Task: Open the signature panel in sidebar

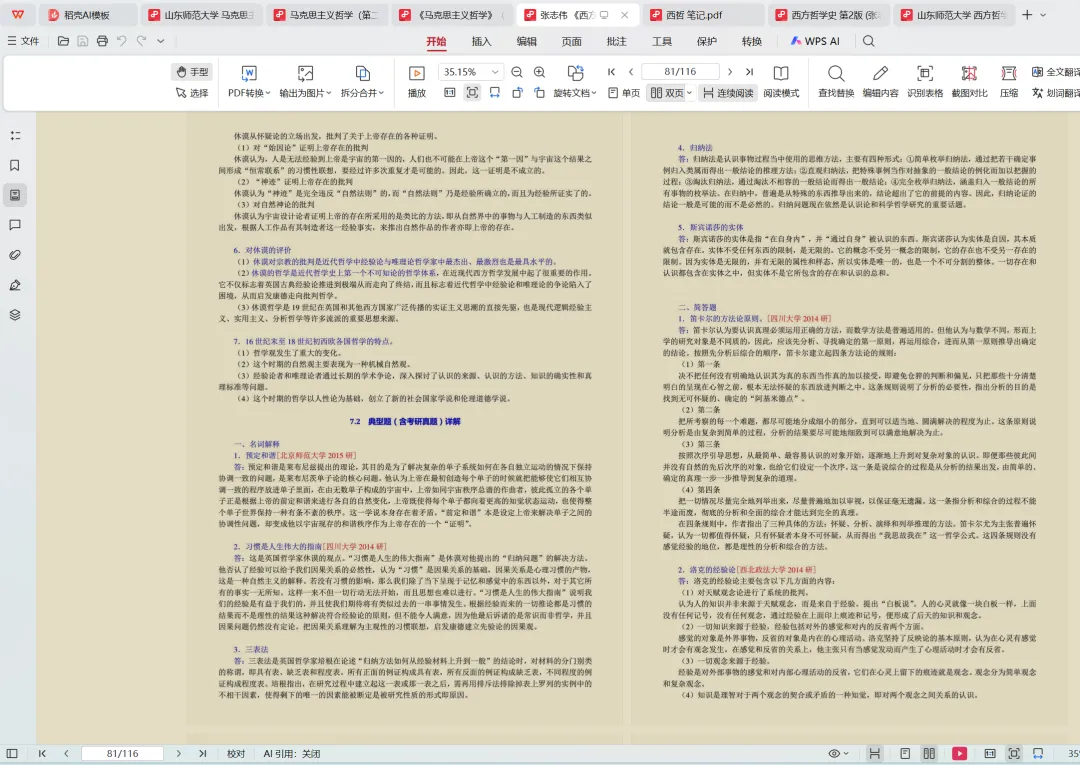Action: 15,285
